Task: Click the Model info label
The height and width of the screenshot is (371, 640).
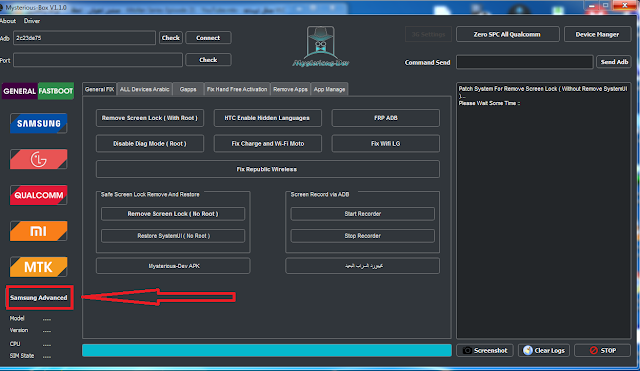Action: coord(17,318)
